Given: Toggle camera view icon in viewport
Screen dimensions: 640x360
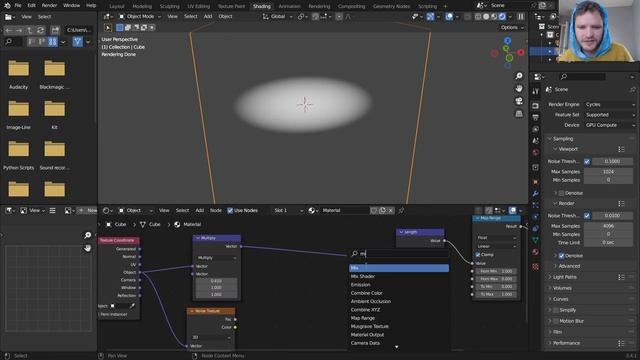Looking at the screenshot, I should [x=519, y=101].
